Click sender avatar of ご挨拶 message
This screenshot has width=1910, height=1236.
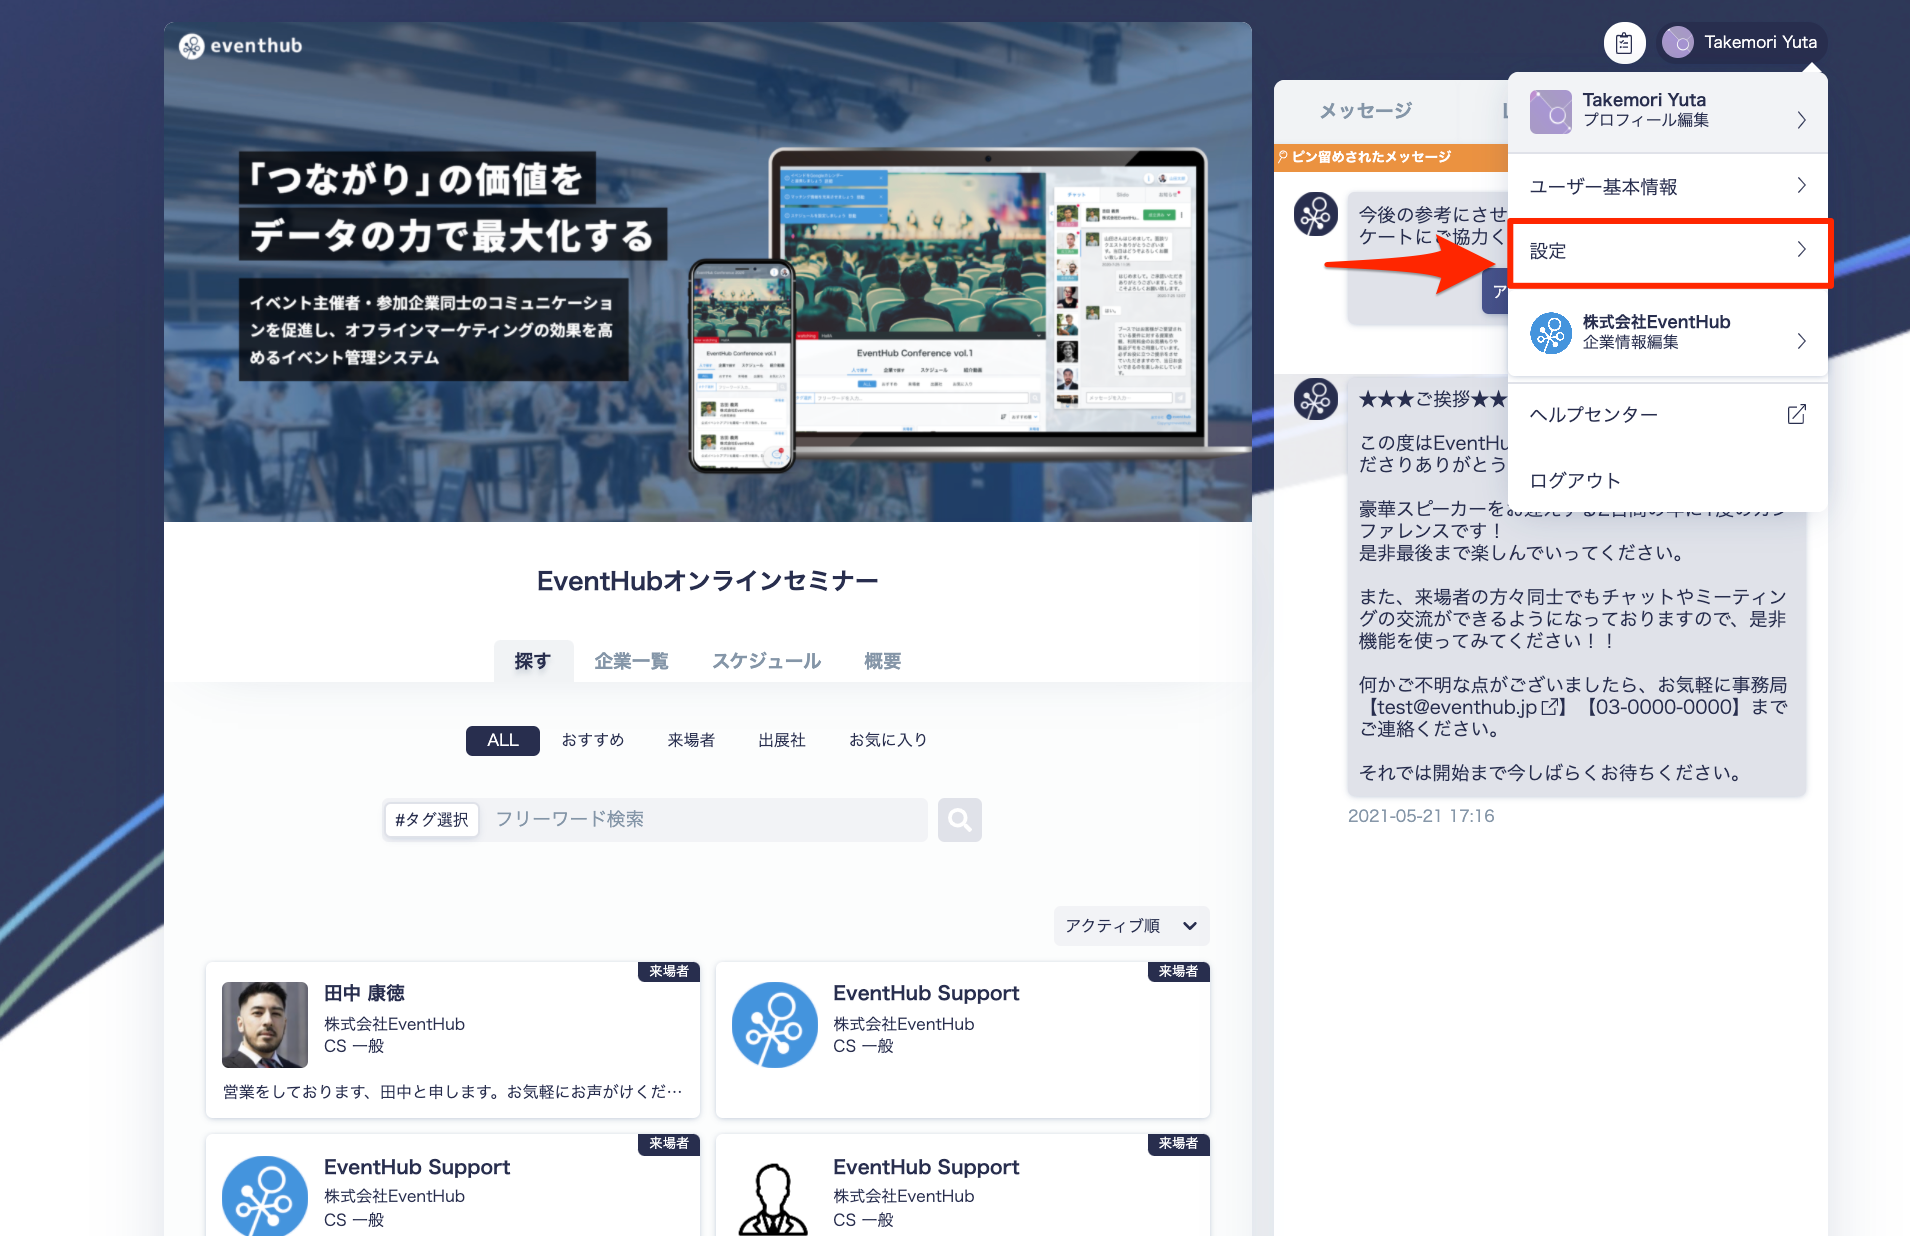click(x=1315, y=399)
